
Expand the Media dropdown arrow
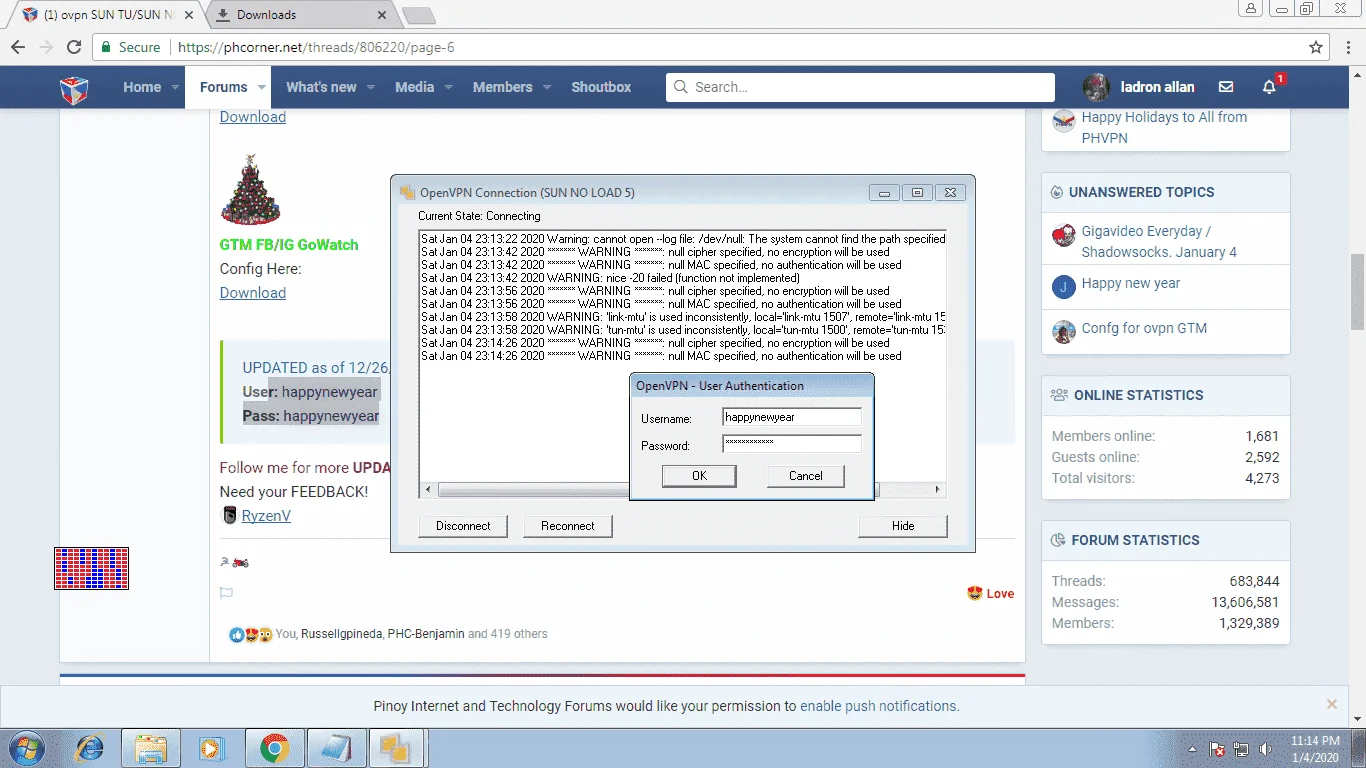449,87
